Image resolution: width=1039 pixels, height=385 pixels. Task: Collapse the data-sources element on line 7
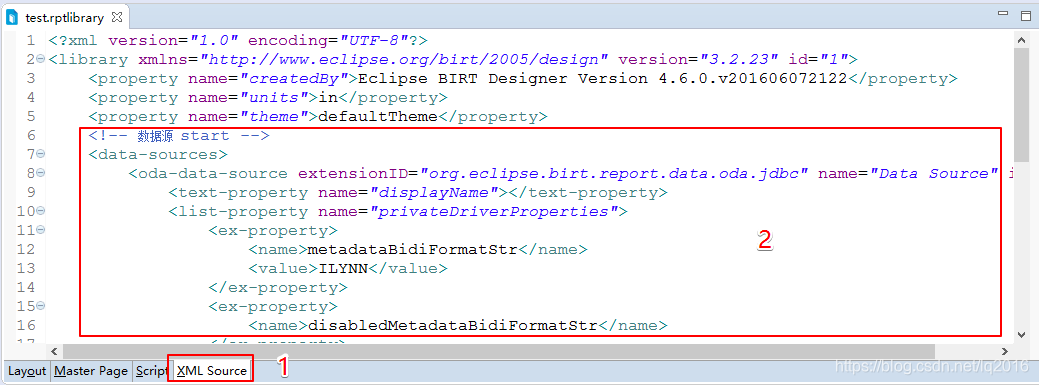coord(41,154)
